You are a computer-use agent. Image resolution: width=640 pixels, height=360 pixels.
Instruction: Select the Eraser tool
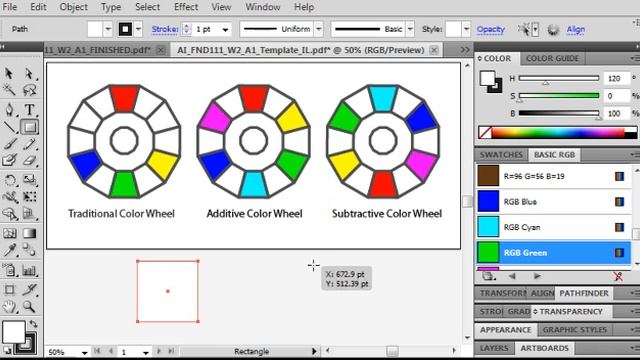point(29,160)
